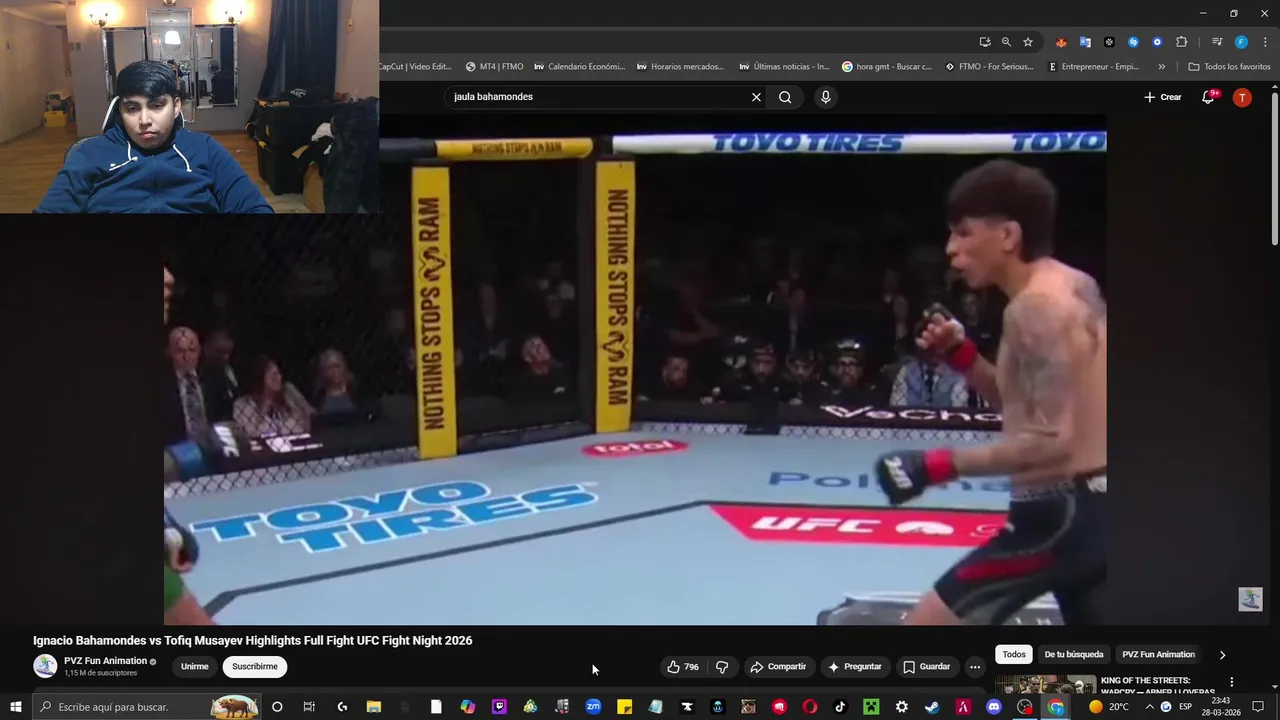1280x720 pixels.
Task: Open the King of the Streets thumbnail
Action: (1045, 684)
